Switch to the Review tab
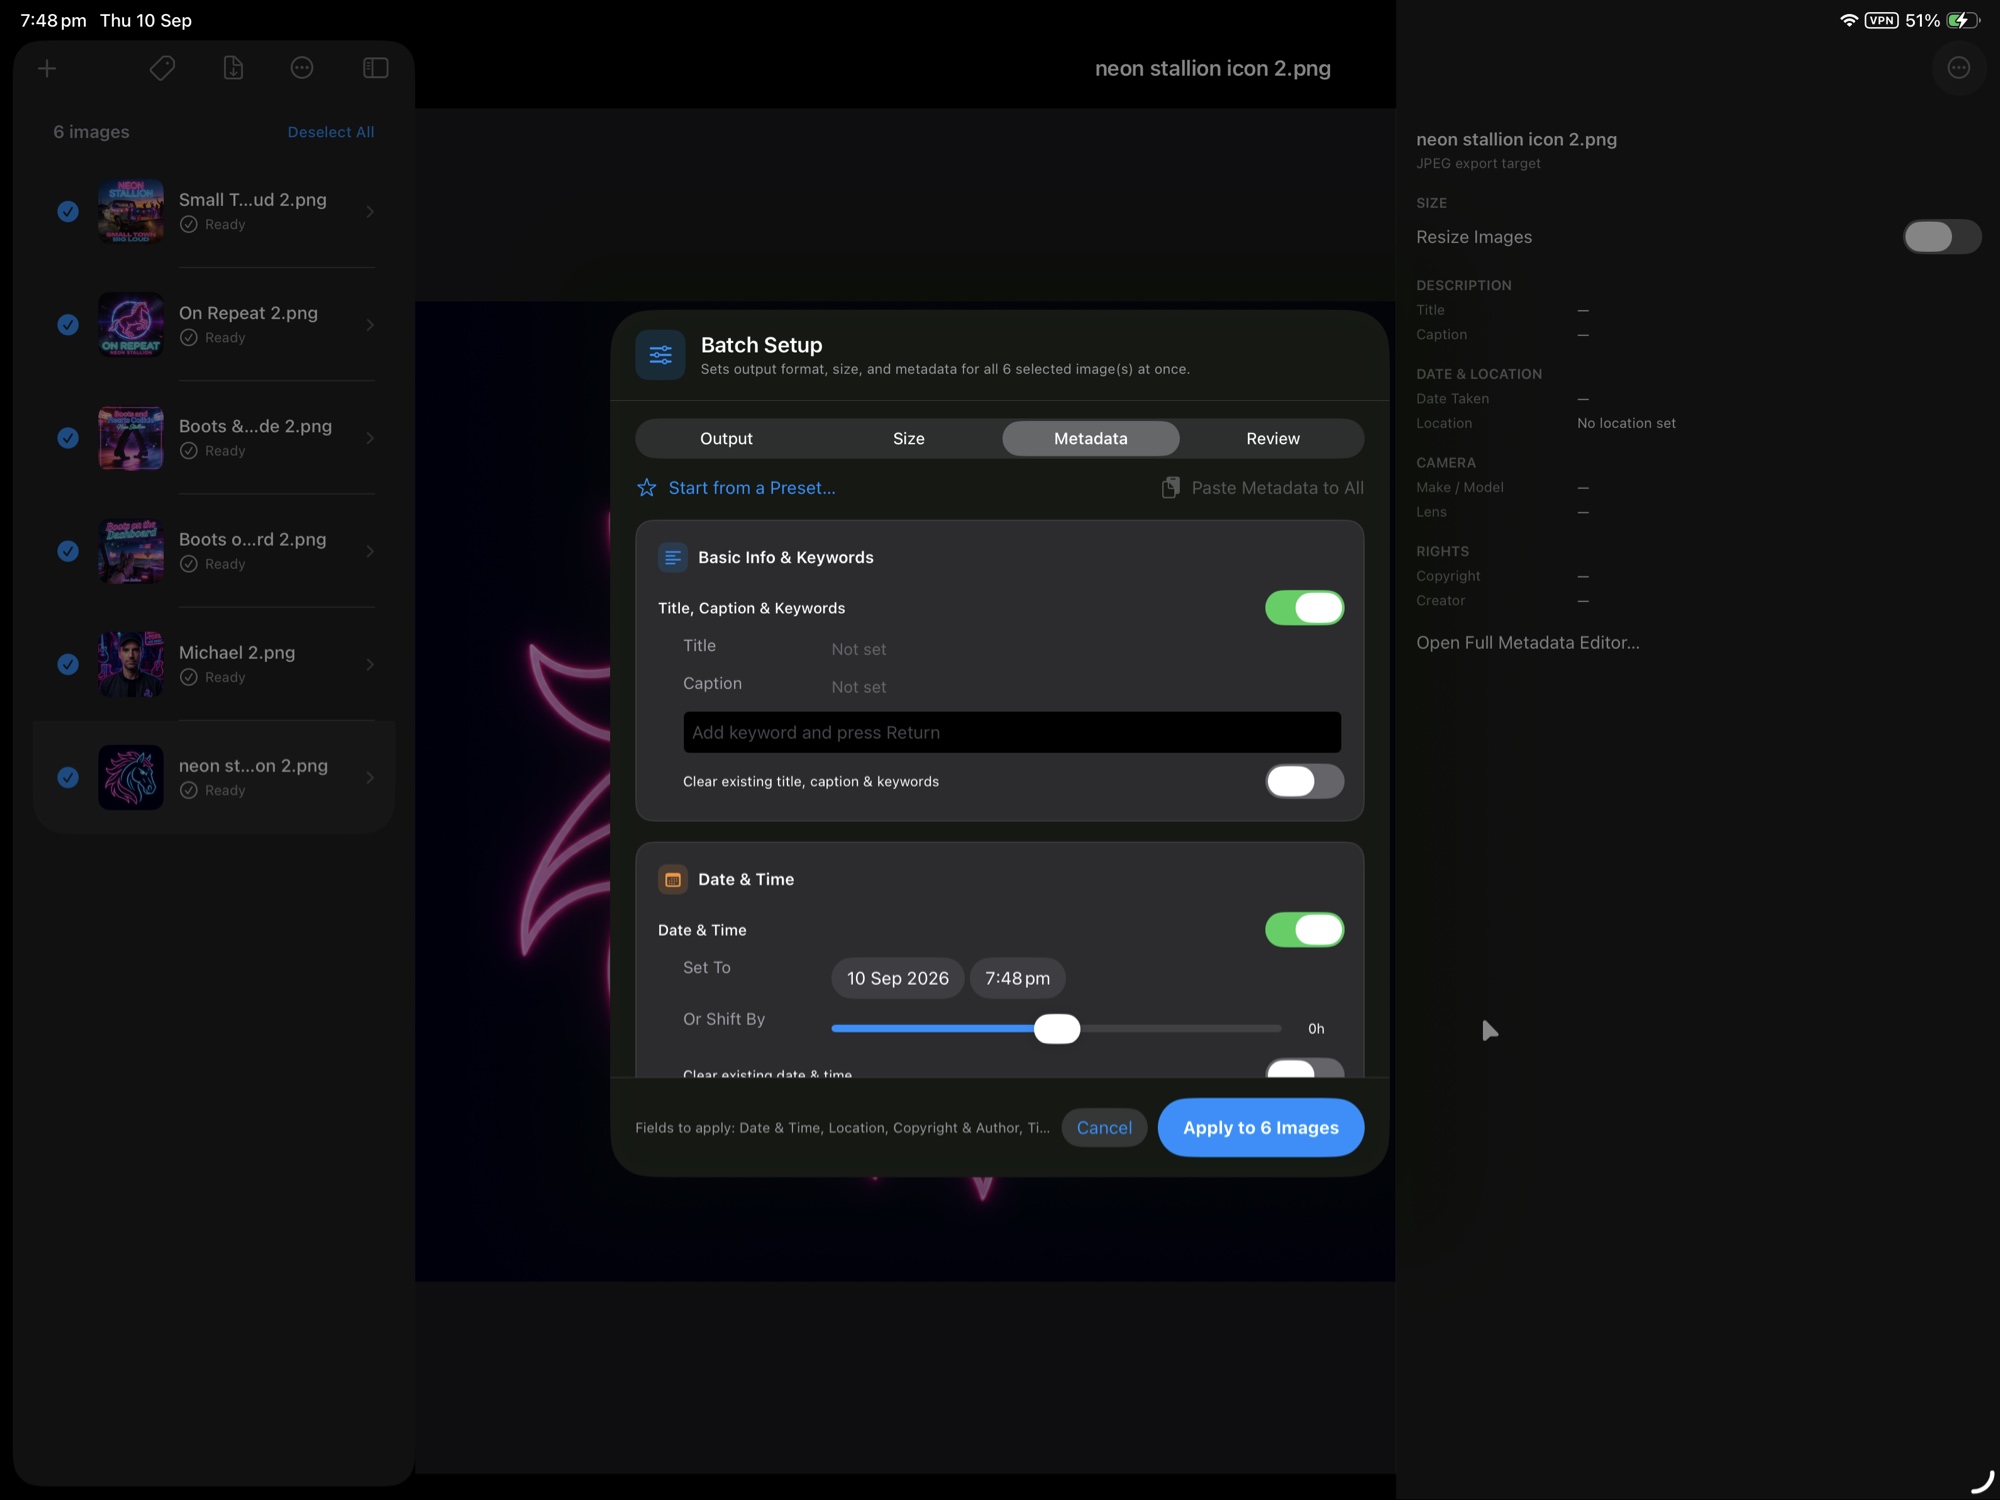The width and height of the screenshot is (2000, 1500). (x=1272, y=439)
